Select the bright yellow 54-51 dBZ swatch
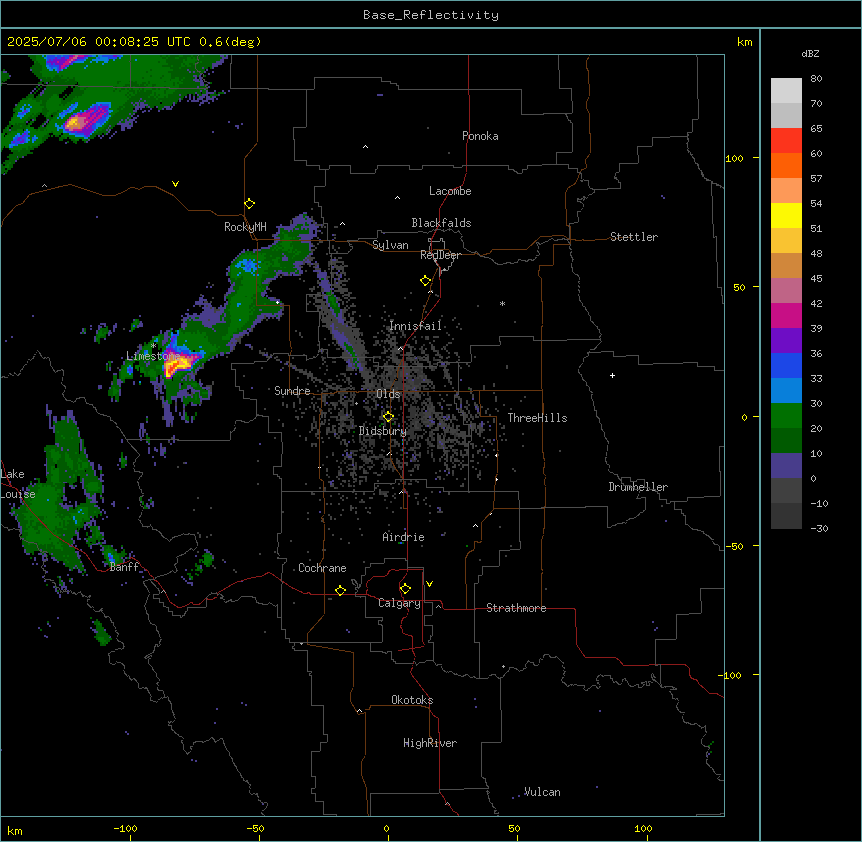Viewport: 862px width, 842px height. tap(786, 215)
